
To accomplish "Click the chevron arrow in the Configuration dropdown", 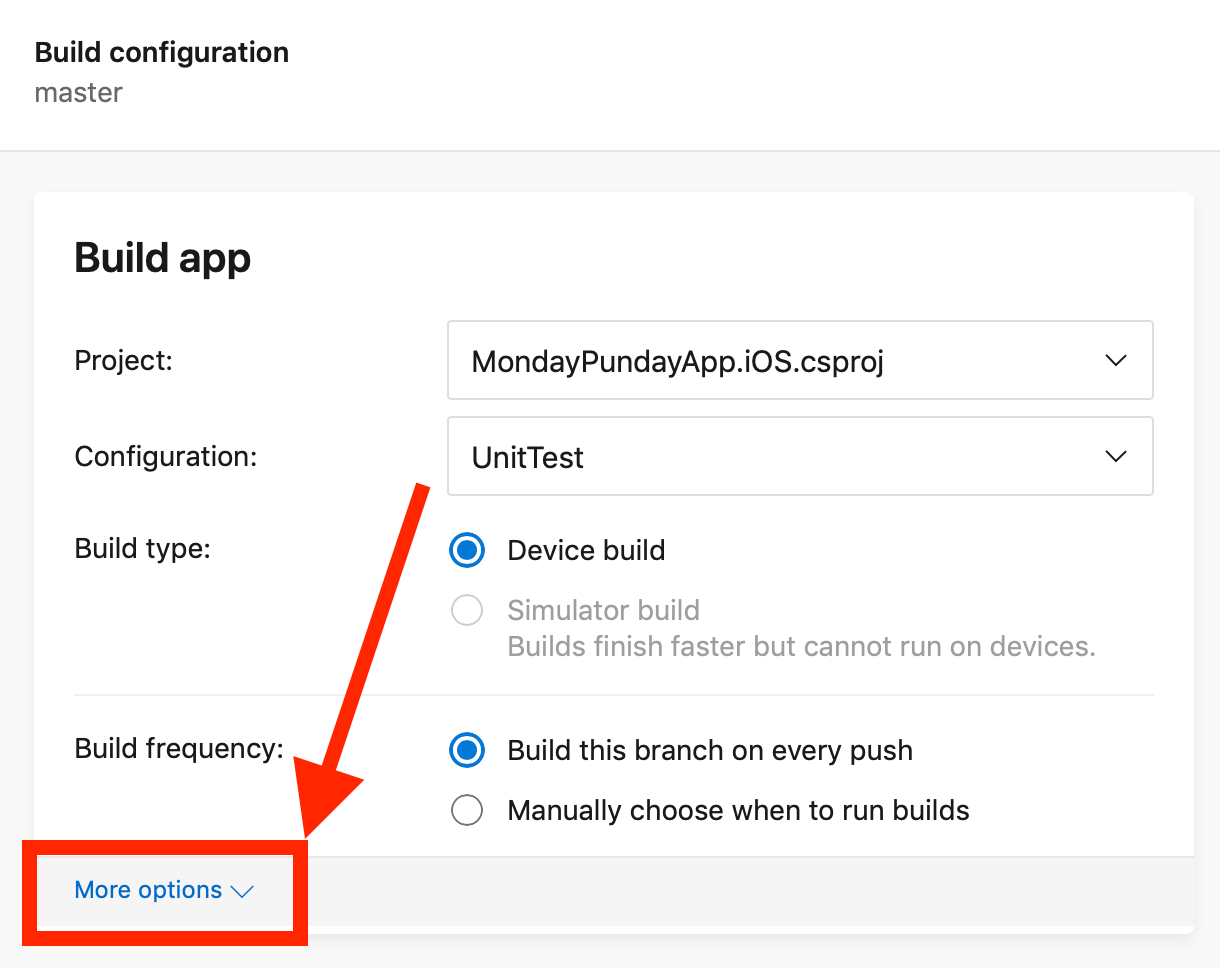I will (x=1116, y=456).
